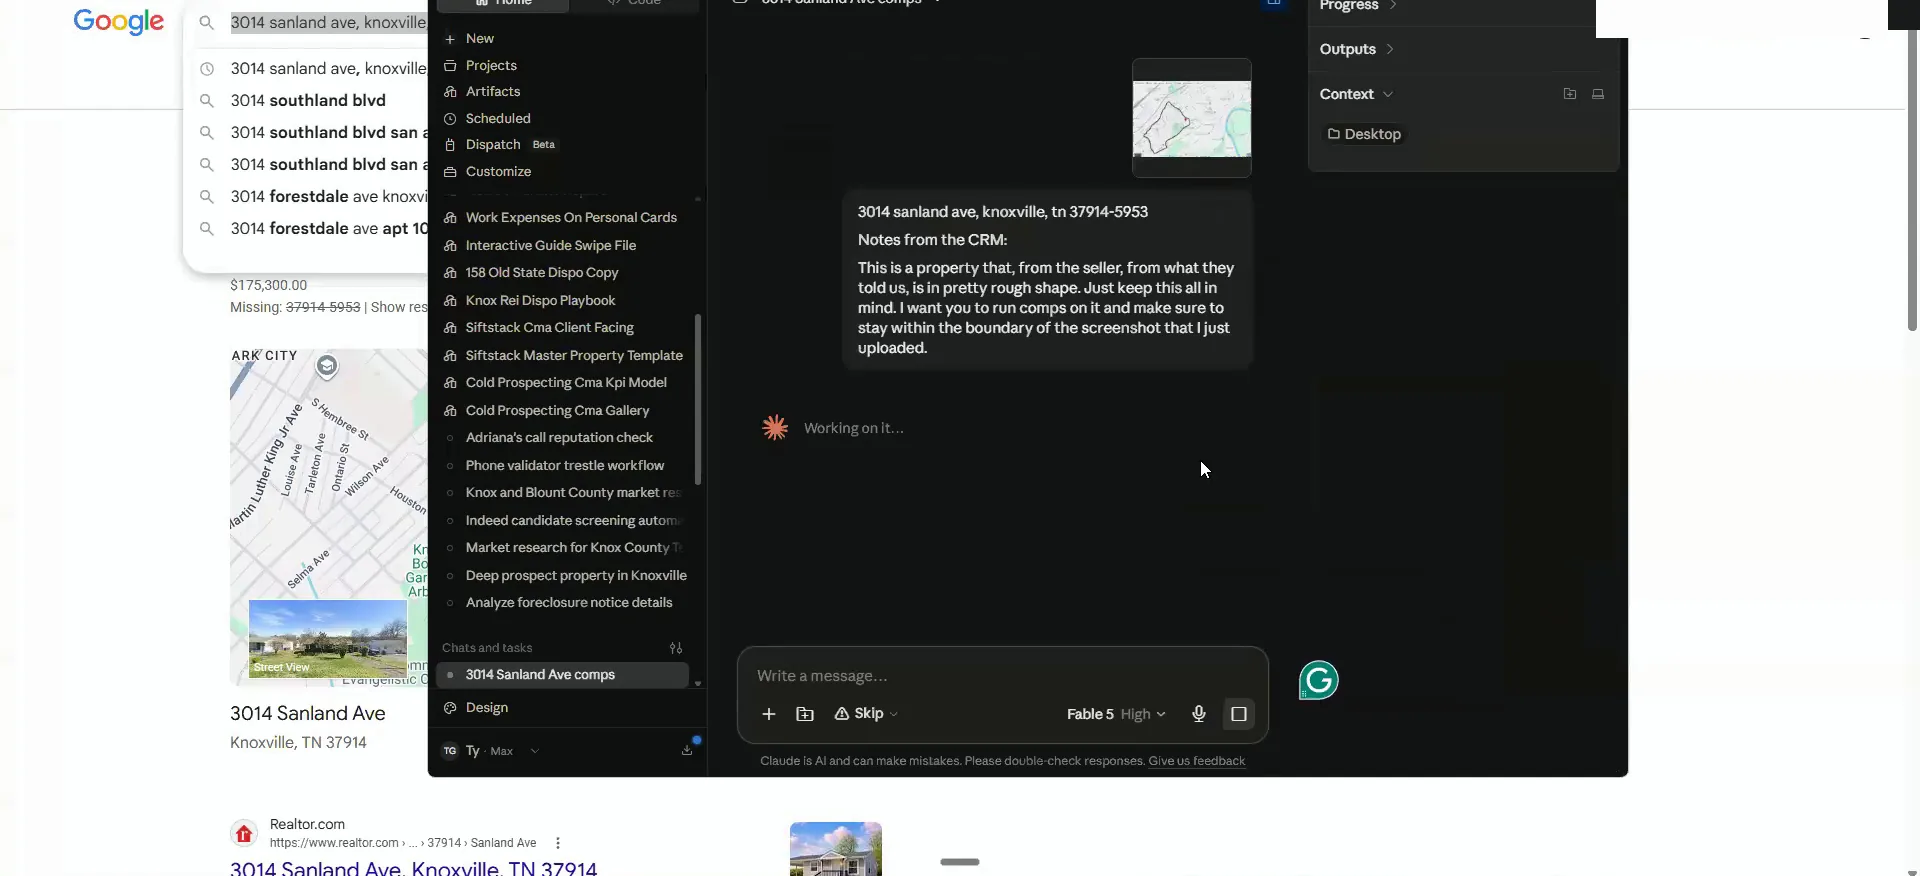The width and height of the screenshot is (1920, 876).
Task: Open the plus attachment button in the message box
Action: point(768,714)
